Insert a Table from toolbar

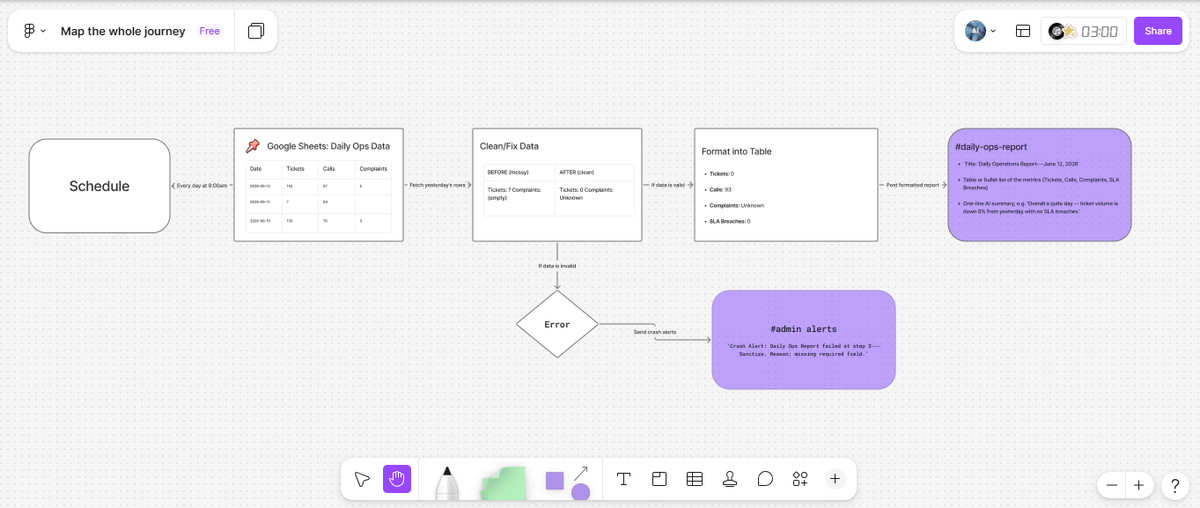click(694, 480)
